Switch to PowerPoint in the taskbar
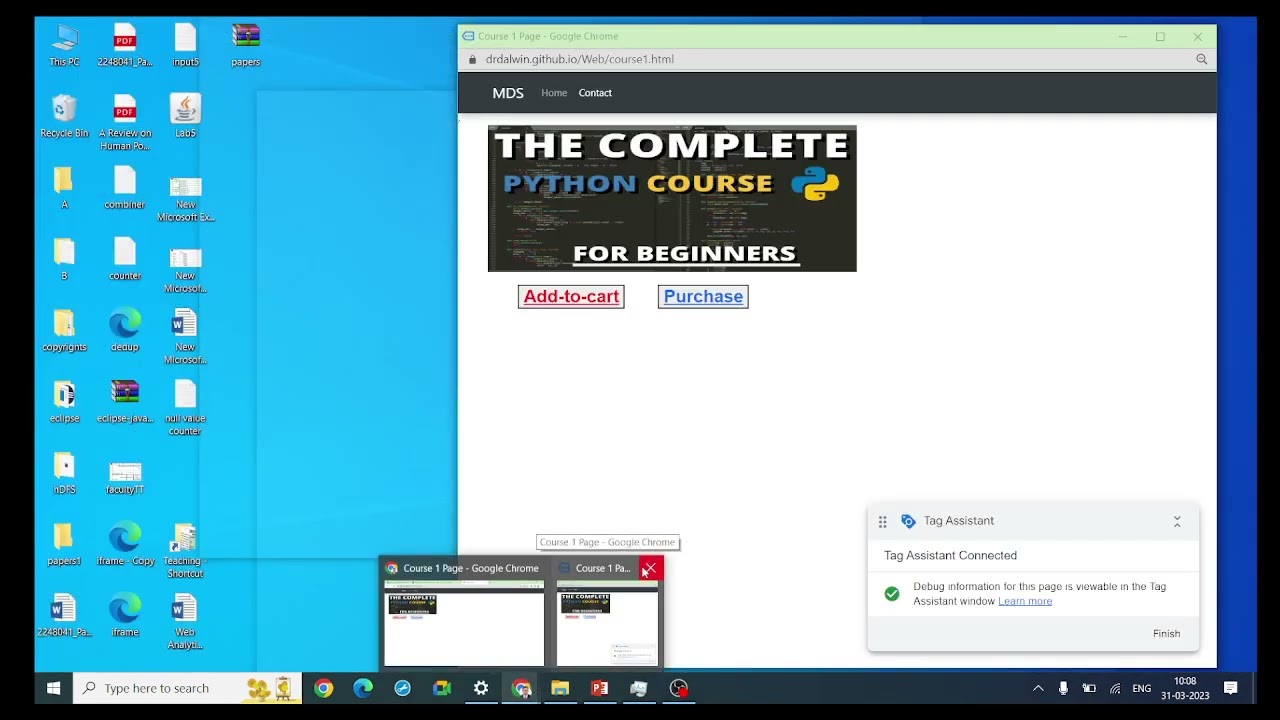The width and height of the screenshot is (1280, 720). [599, 688]
